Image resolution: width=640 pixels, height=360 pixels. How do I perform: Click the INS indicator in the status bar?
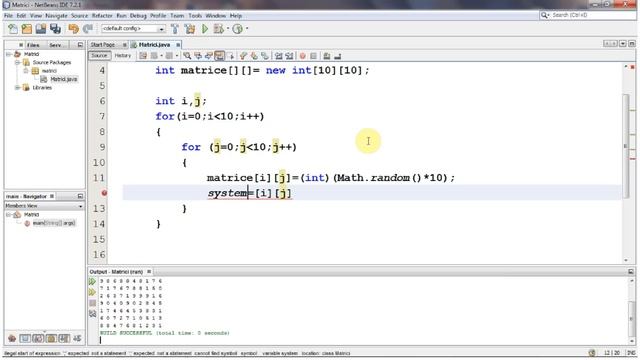[x=631, y=353]
